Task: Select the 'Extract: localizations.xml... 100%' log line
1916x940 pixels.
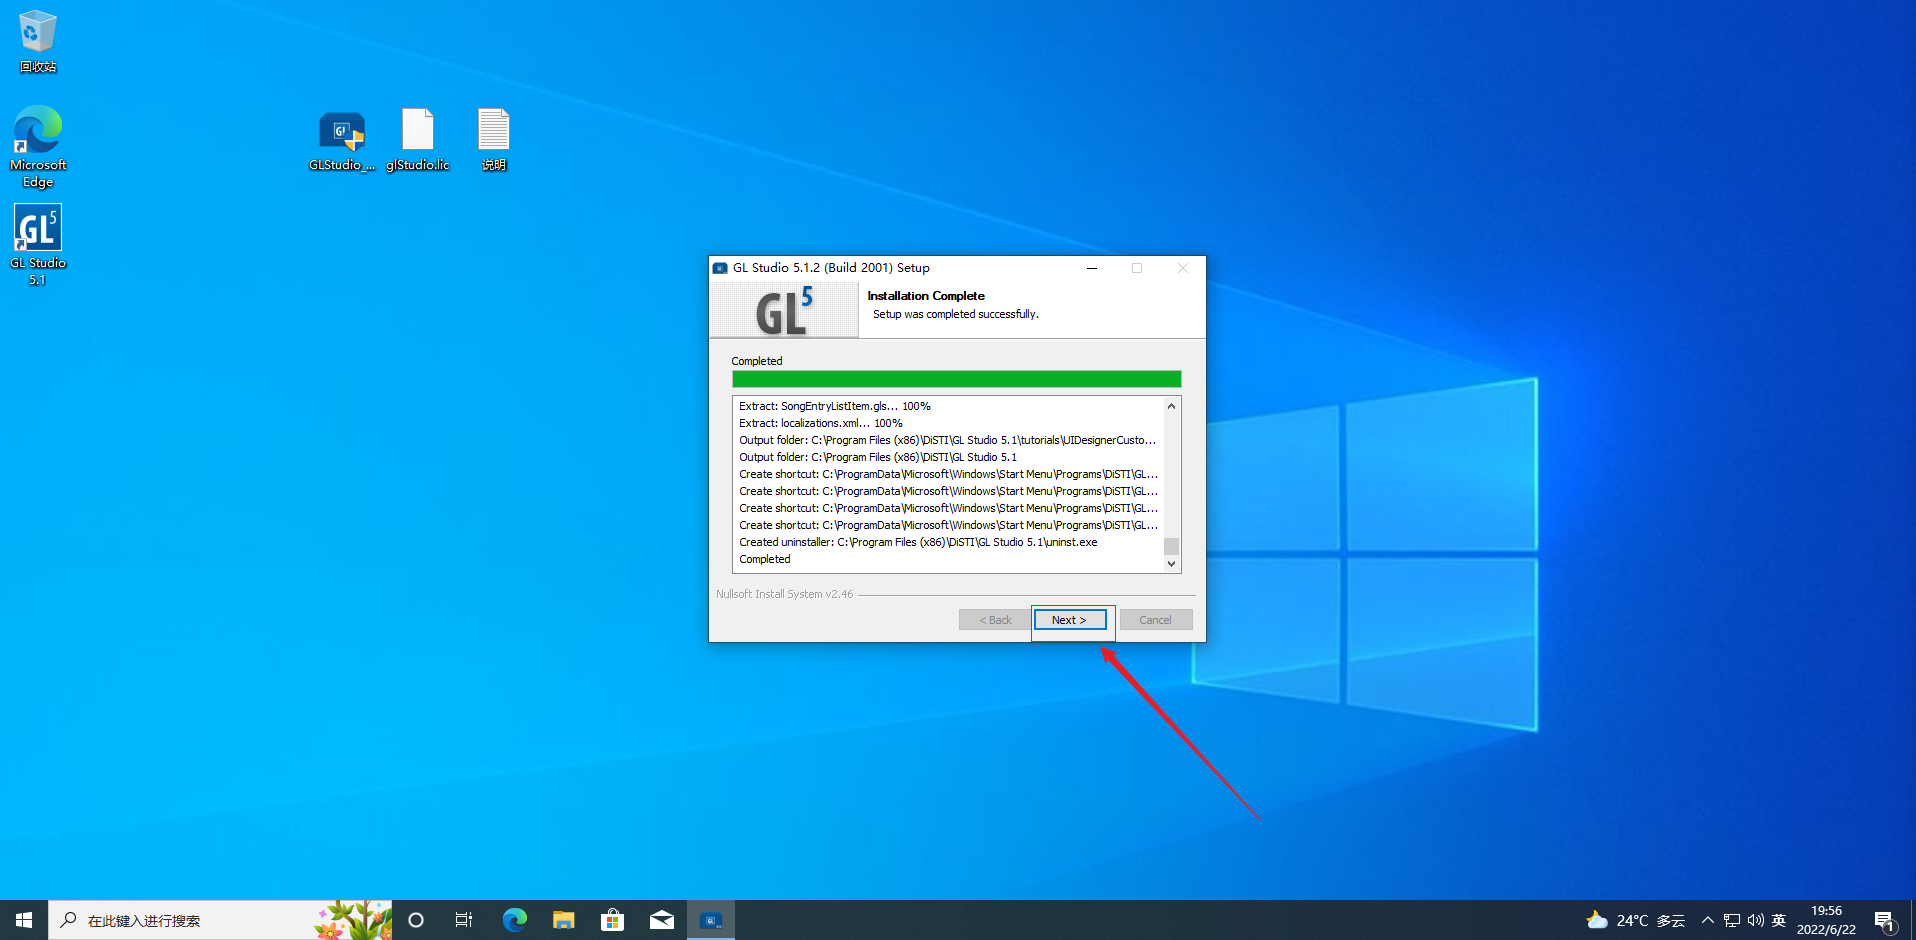Action: click(x=821, y=423)
